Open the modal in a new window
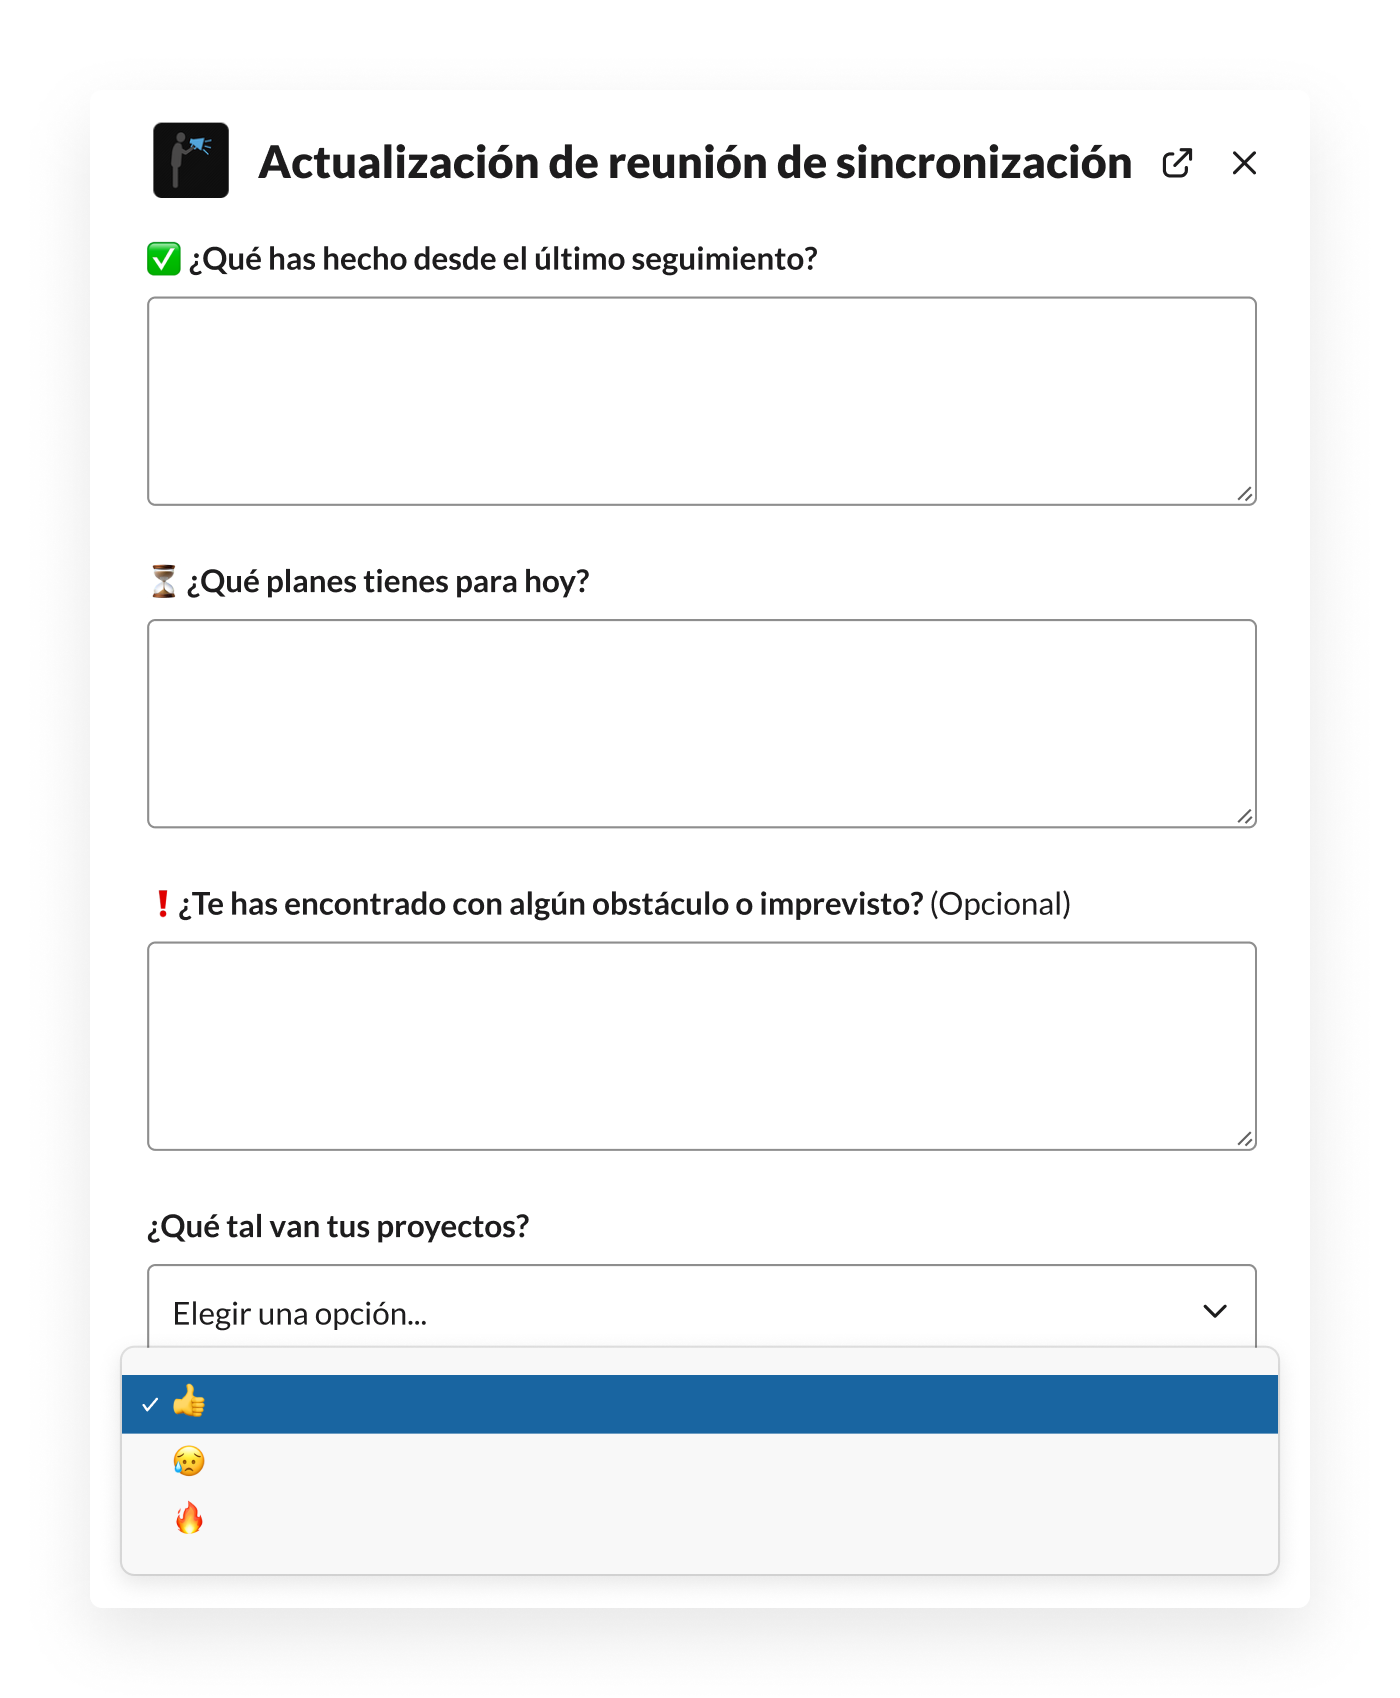 tap(1177, 163)
